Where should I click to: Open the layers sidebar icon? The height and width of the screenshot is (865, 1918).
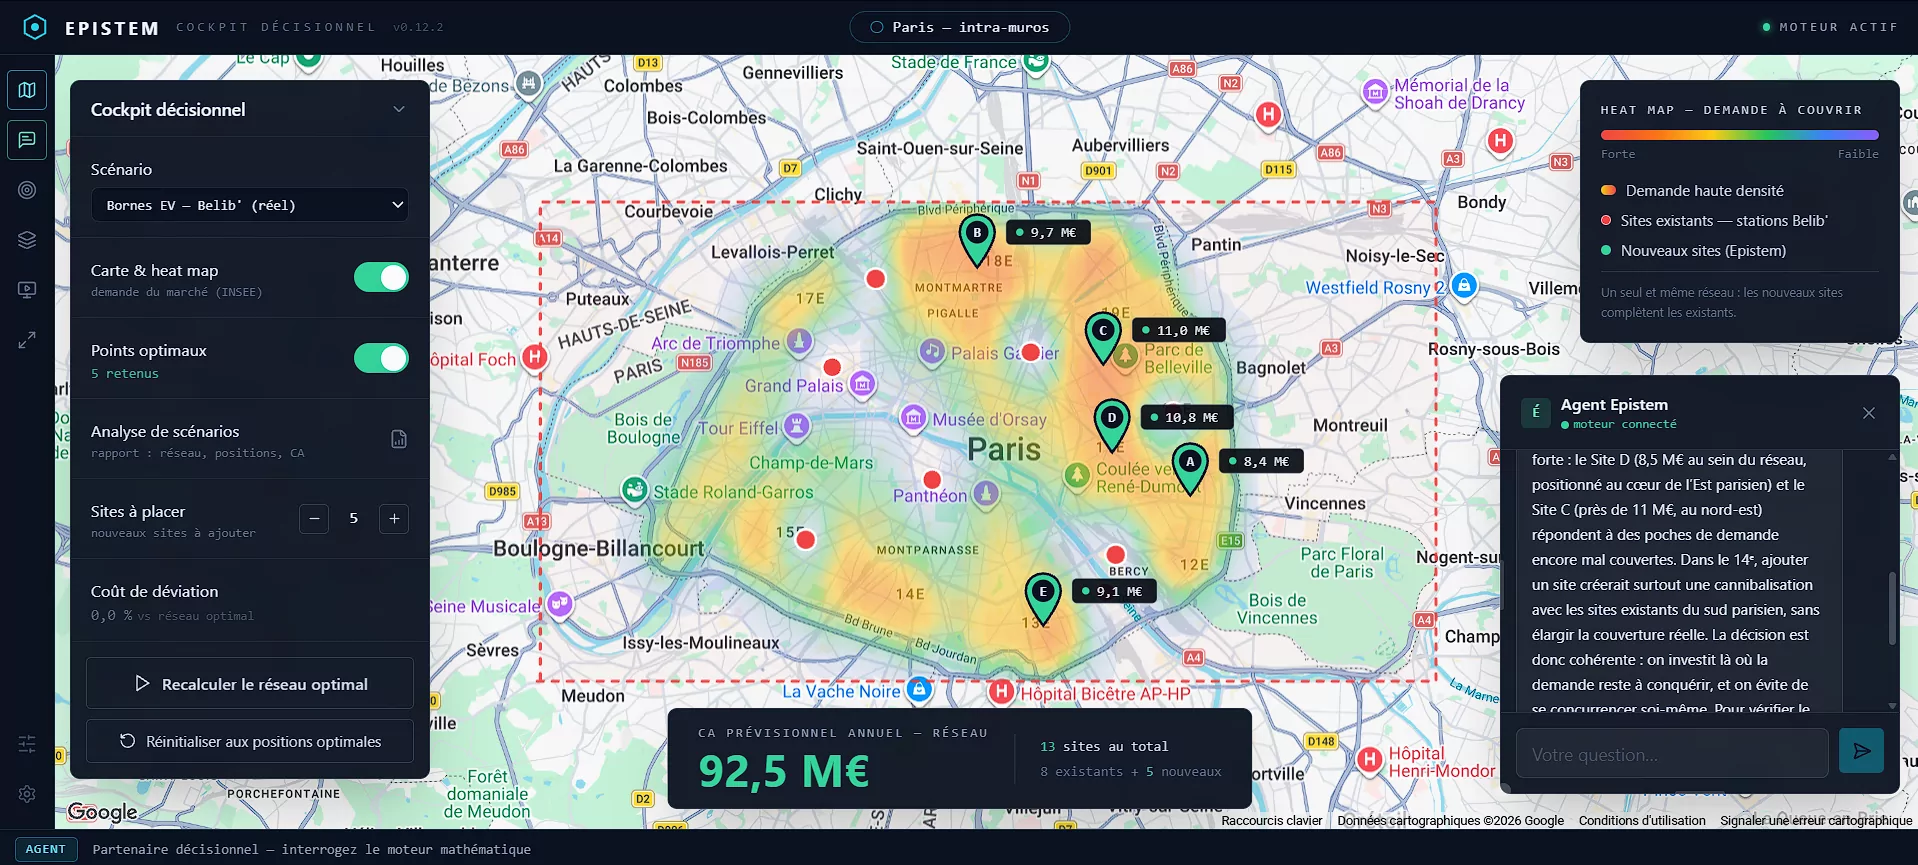(27, 240)
